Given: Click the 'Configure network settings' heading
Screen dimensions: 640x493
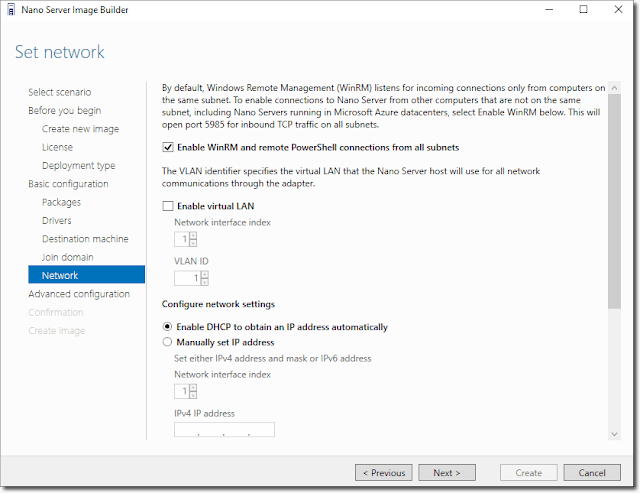Looking at the screenshot, I should 218,304.
